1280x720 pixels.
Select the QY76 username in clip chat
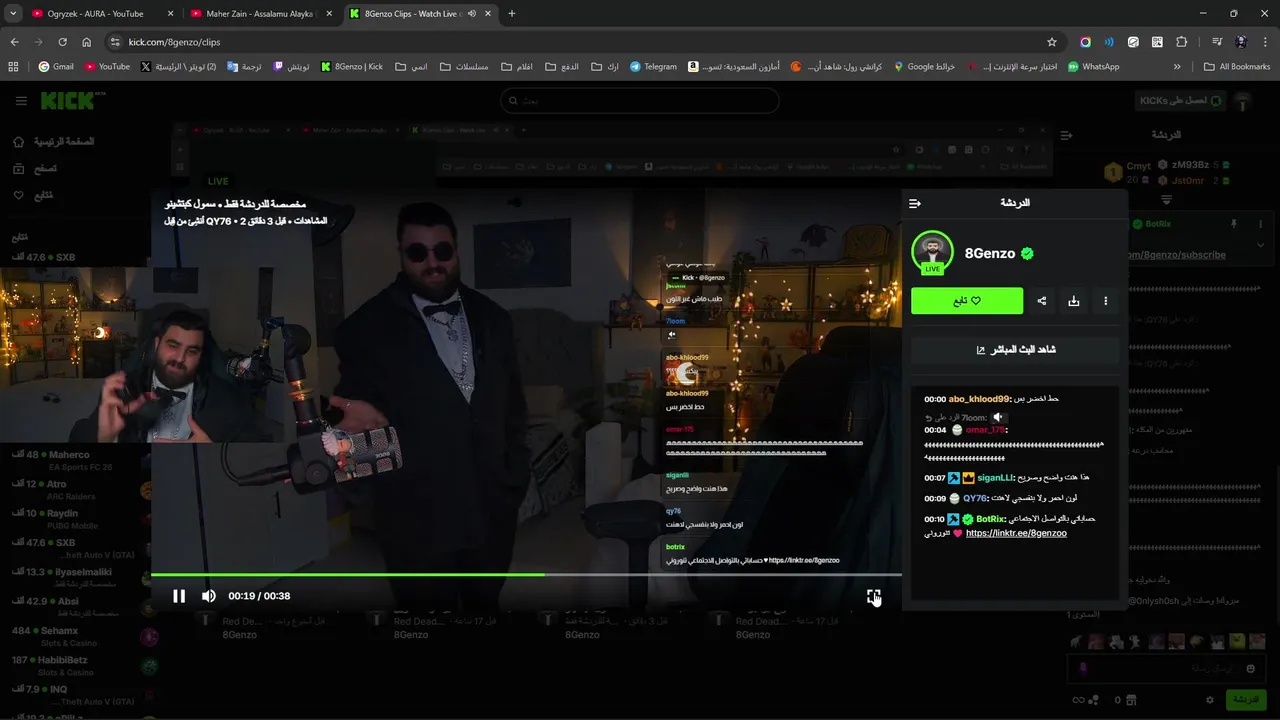point(975,498)
